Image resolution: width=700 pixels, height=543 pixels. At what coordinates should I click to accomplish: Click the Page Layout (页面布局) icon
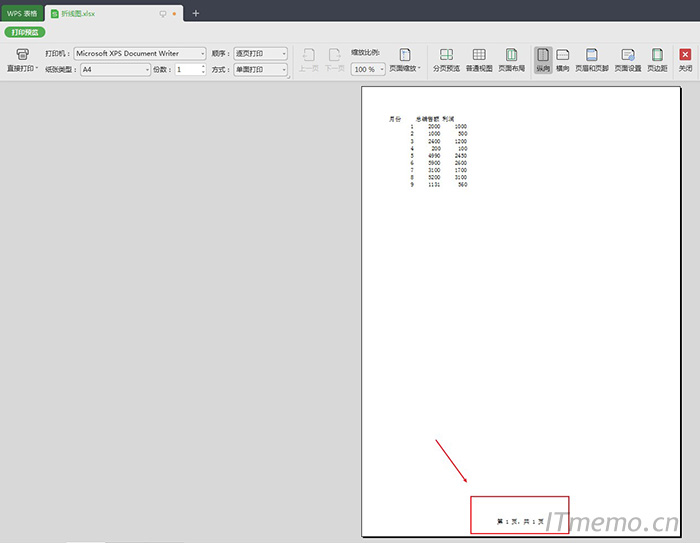pos(511,55)
